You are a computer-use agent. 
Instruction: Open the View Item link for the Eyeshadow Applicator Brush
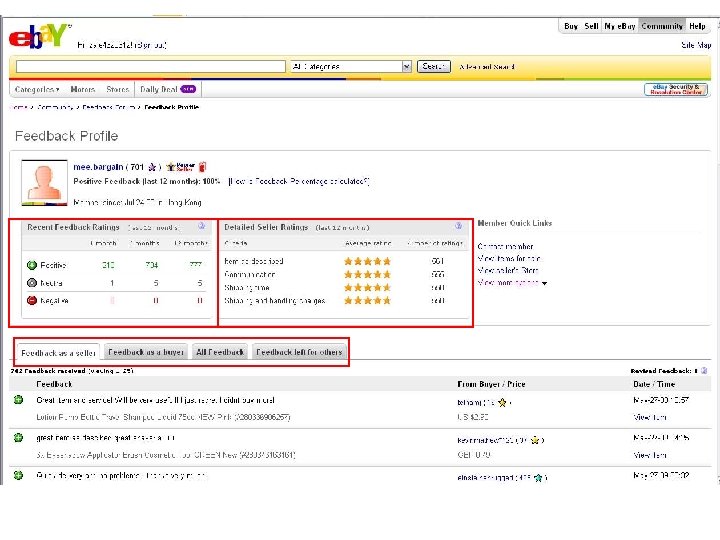point(650,455)
